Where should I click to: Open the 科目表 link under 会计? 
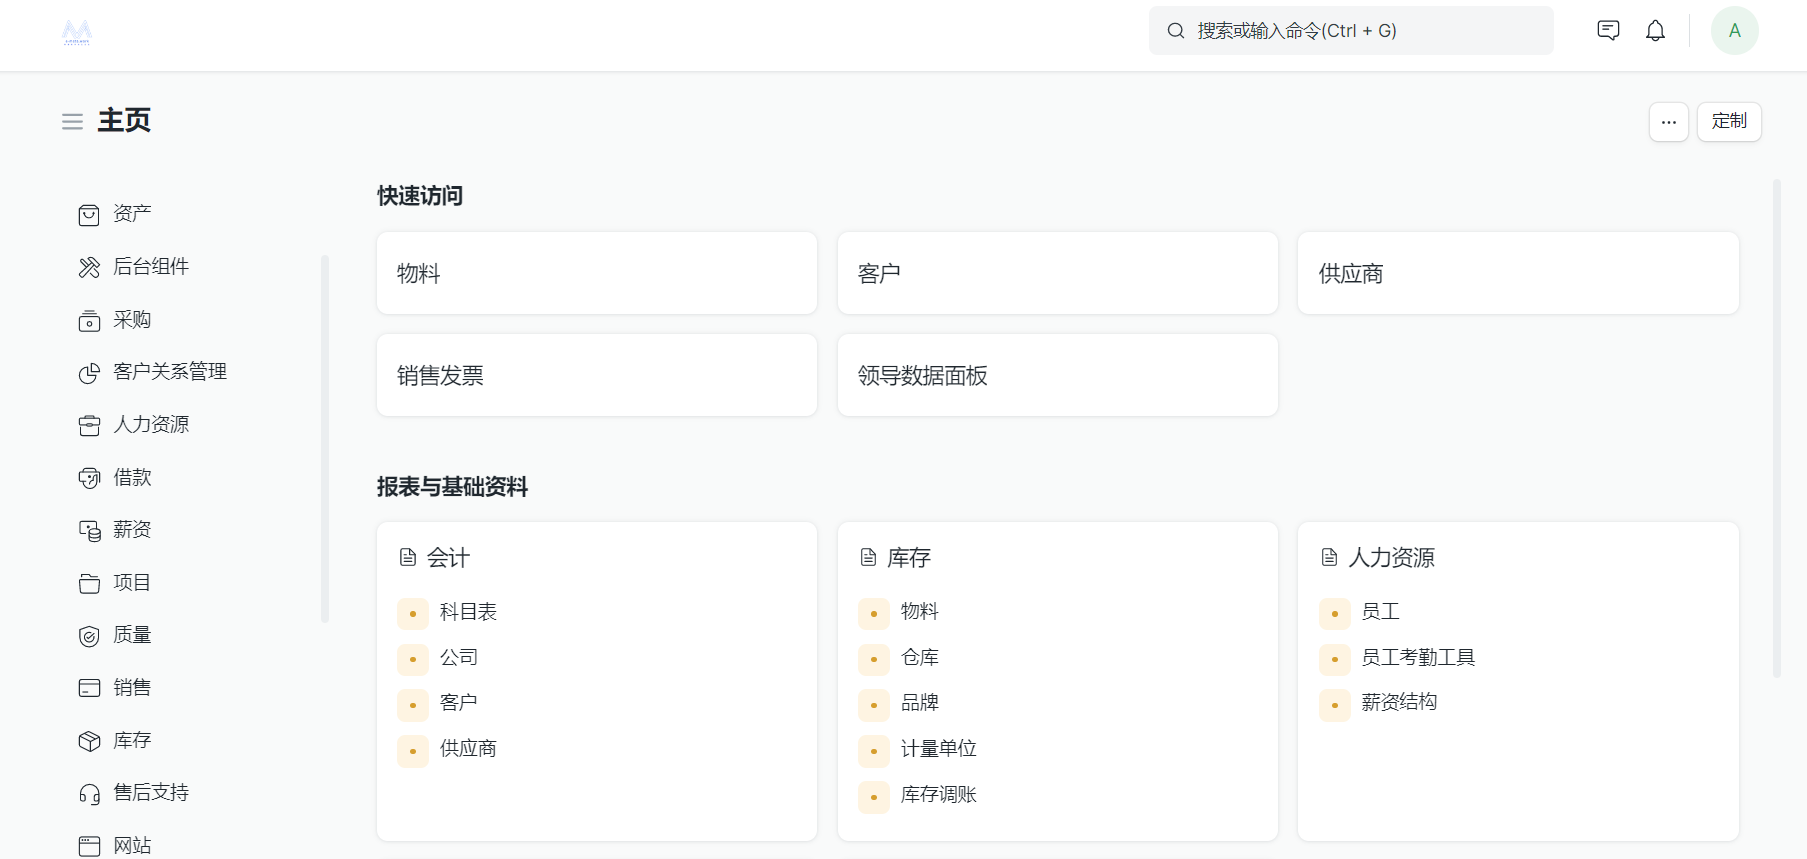468,612
